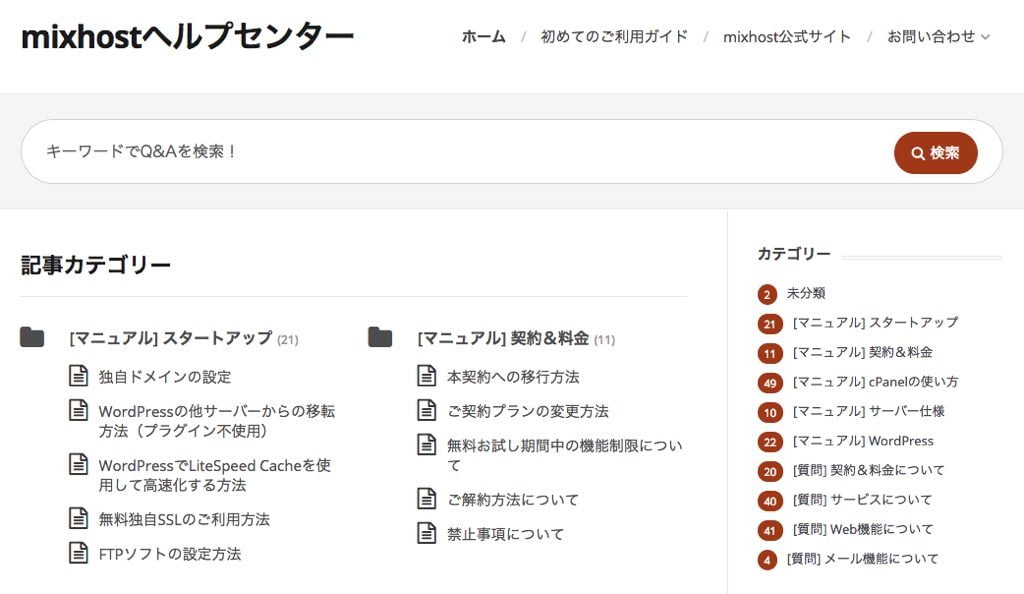Open article 無料独自SSLのご利用方法

[184, 520]
